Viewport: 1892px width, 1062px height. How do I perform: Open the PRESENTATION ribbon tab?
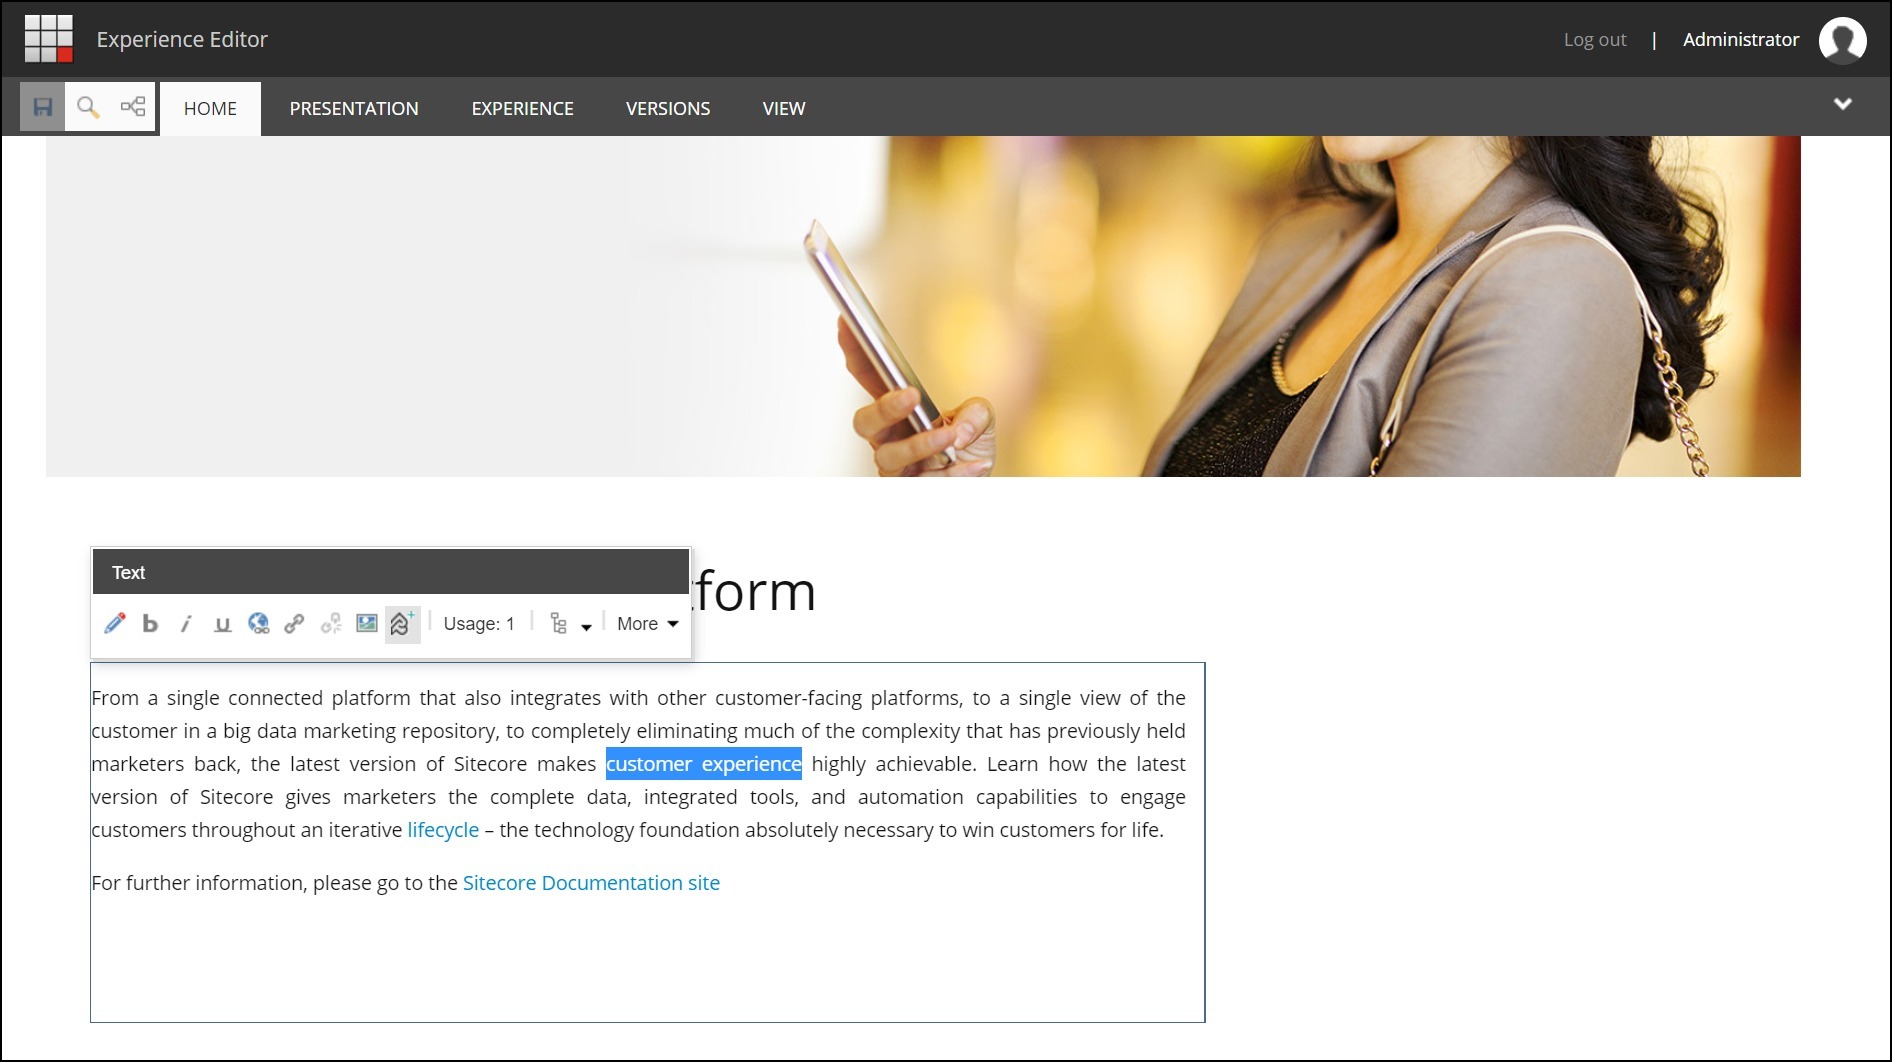point(354,108)
